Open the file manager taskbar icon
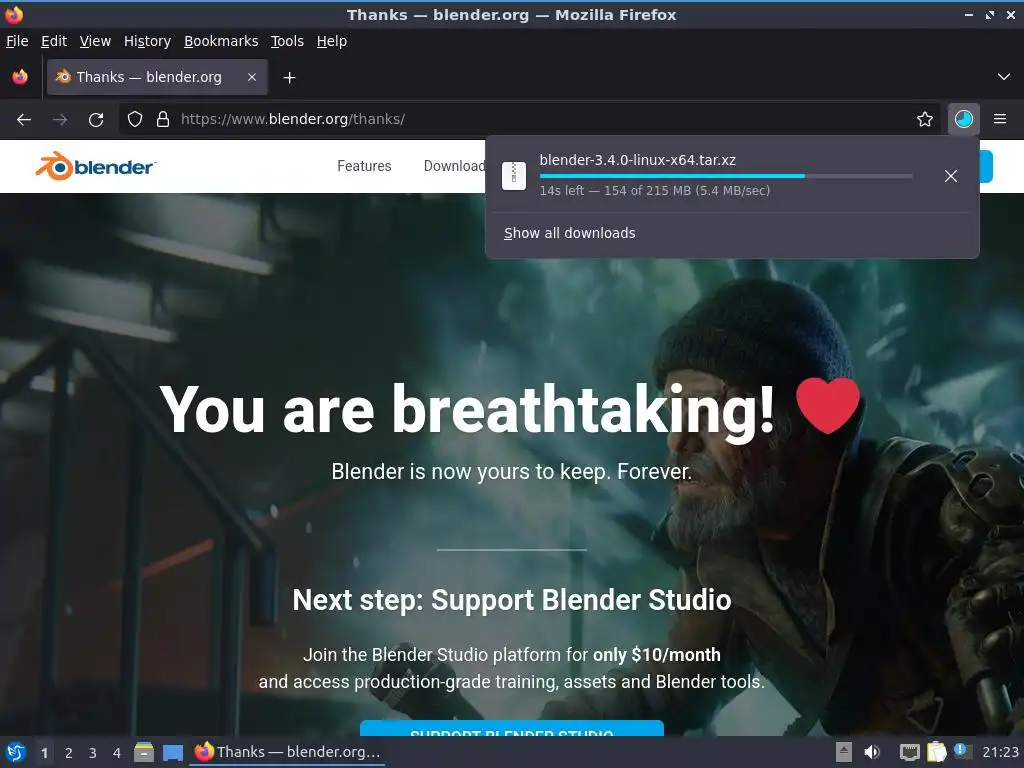Image resolution: width=1024 pixels, height=768 pixels. pos(144,752)
